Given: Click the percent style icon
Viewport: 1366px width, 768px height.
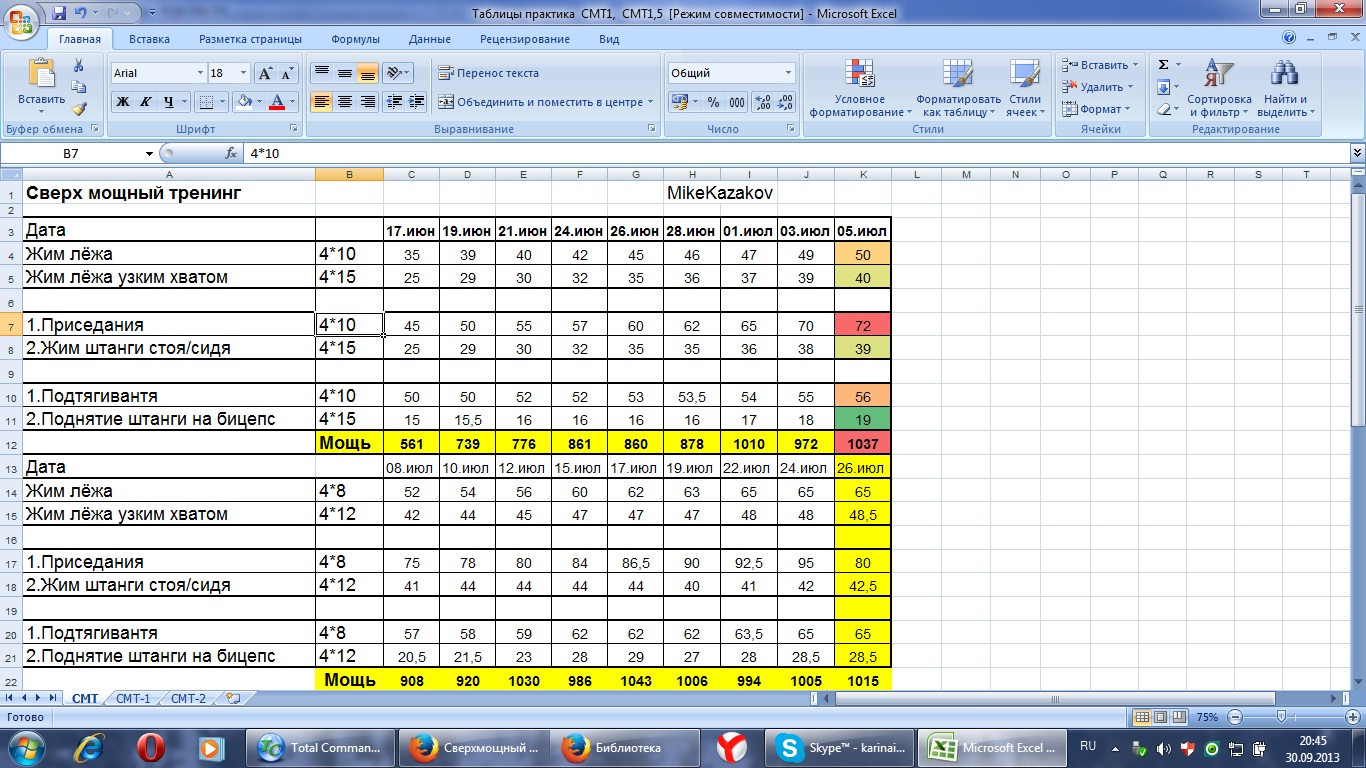Looking at the screenshot, I should pos(713,102).
